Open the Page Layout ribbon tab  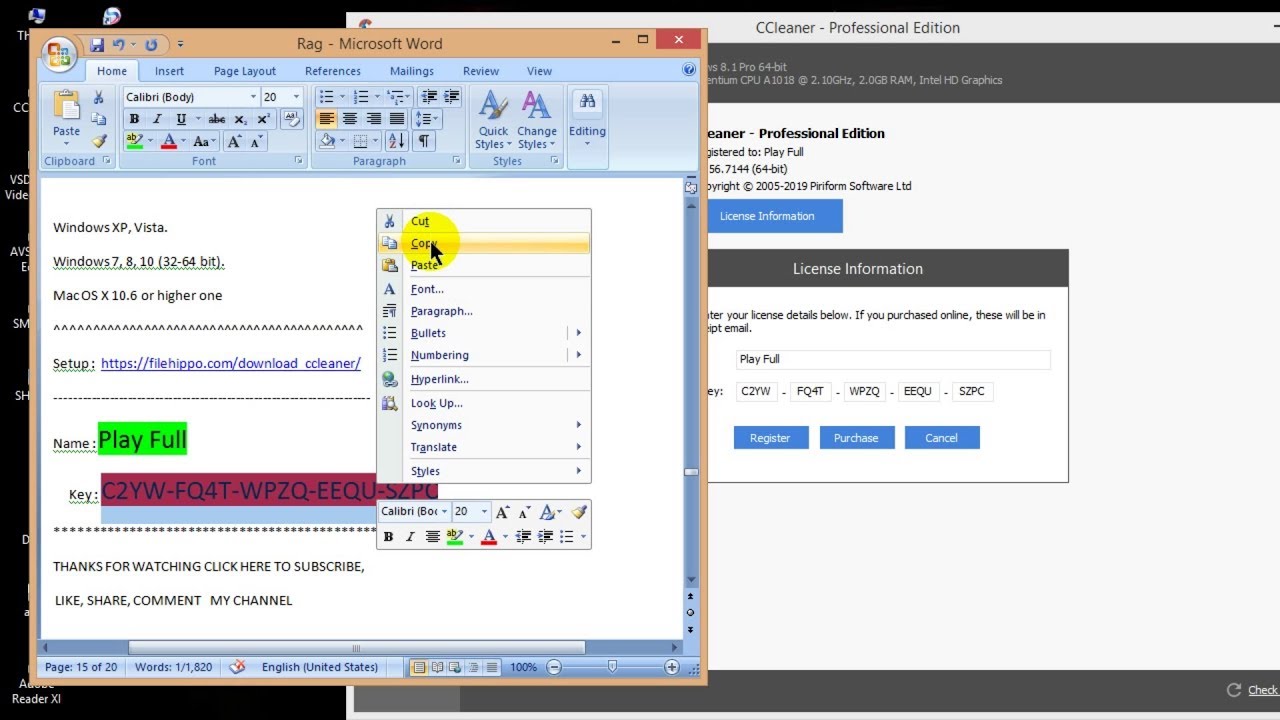(245, 71)
